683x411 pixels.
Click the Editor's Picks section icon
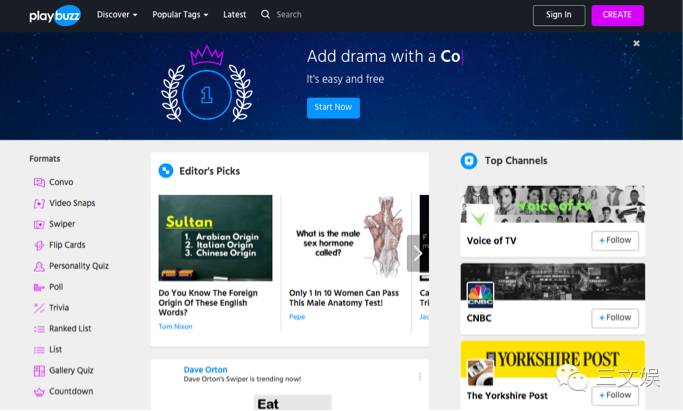(166, 171)
